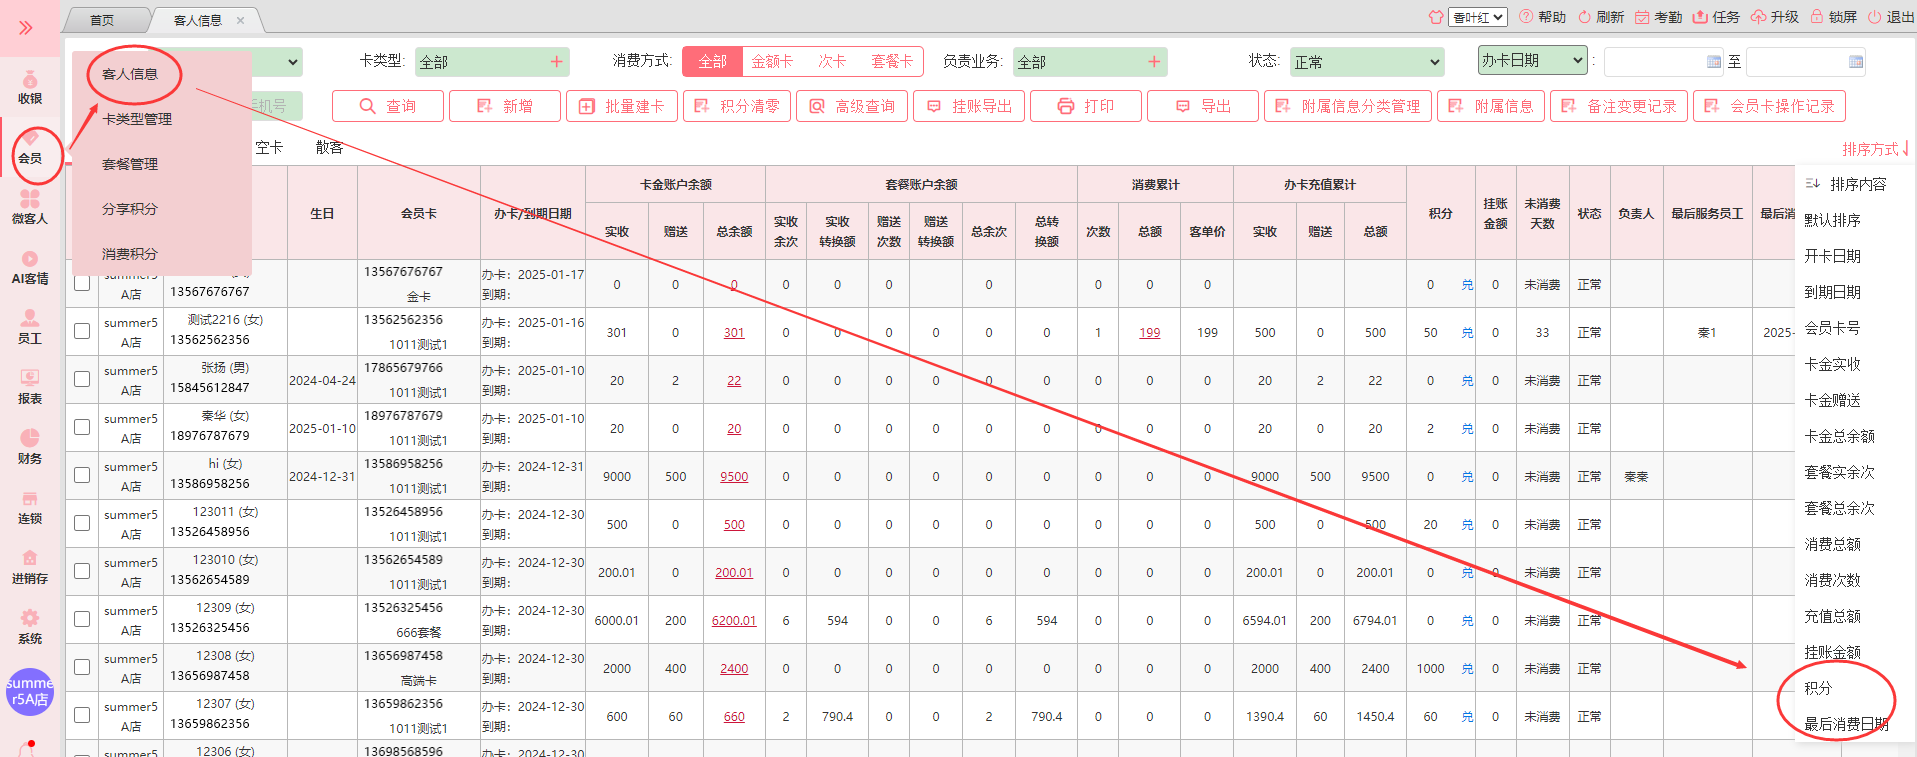Click the 积分清零 reset points button
The image size is (1917, 757).
click(x=737, y=106)
